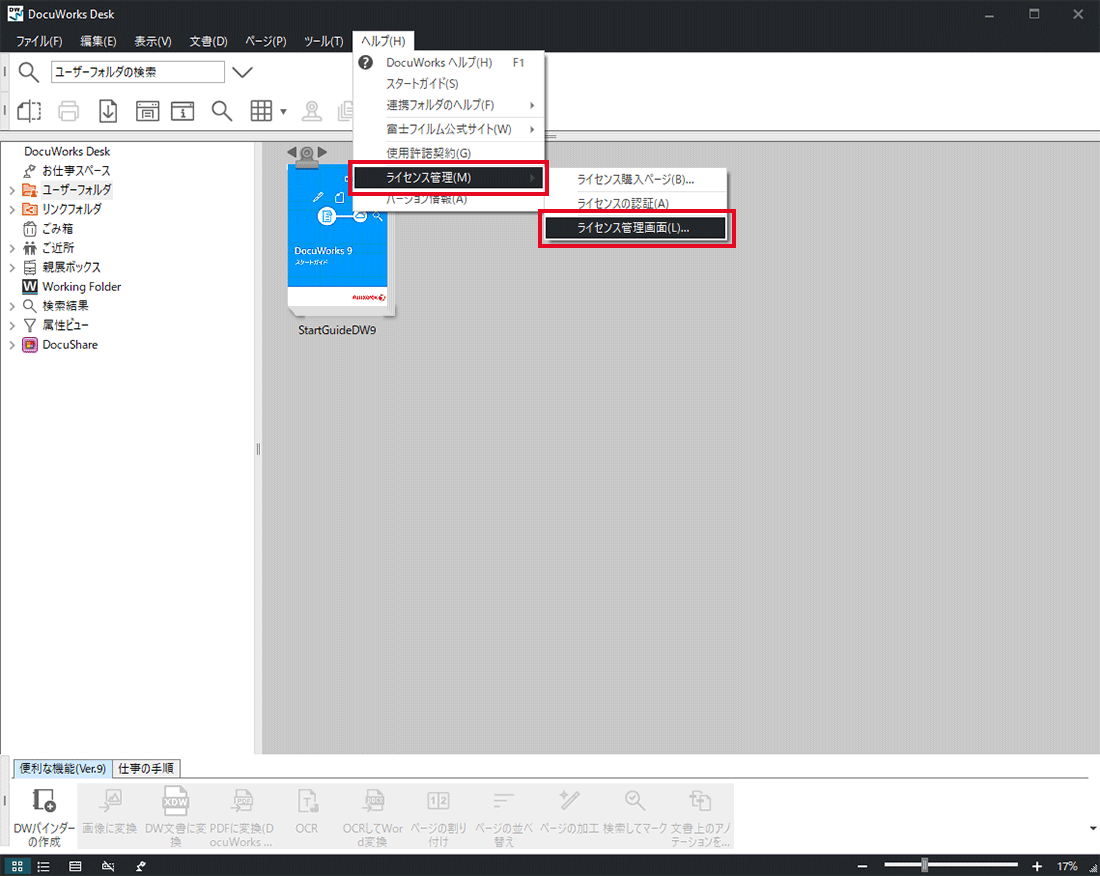This screenshot has height=876, width=1100.
Task: Click the ごみ箱 trash bin icon
Action: pos(29,229)
